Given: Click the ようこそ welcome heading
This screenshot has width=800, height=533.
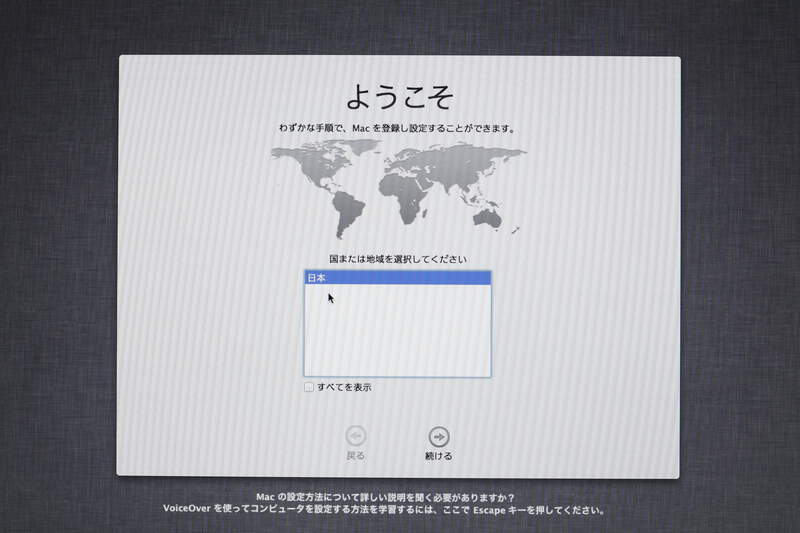Looking at the screenshot, I should click(399, 96).
